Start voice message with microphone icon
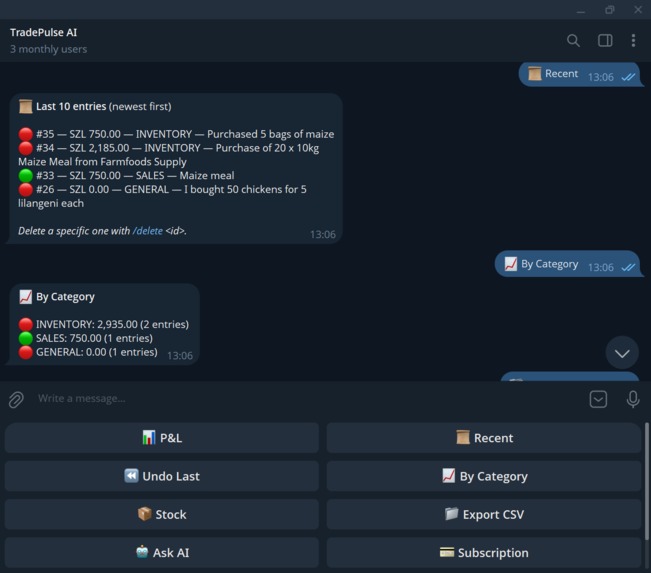The height and width of the screenshot is (573, 651). tap(633, 399)
